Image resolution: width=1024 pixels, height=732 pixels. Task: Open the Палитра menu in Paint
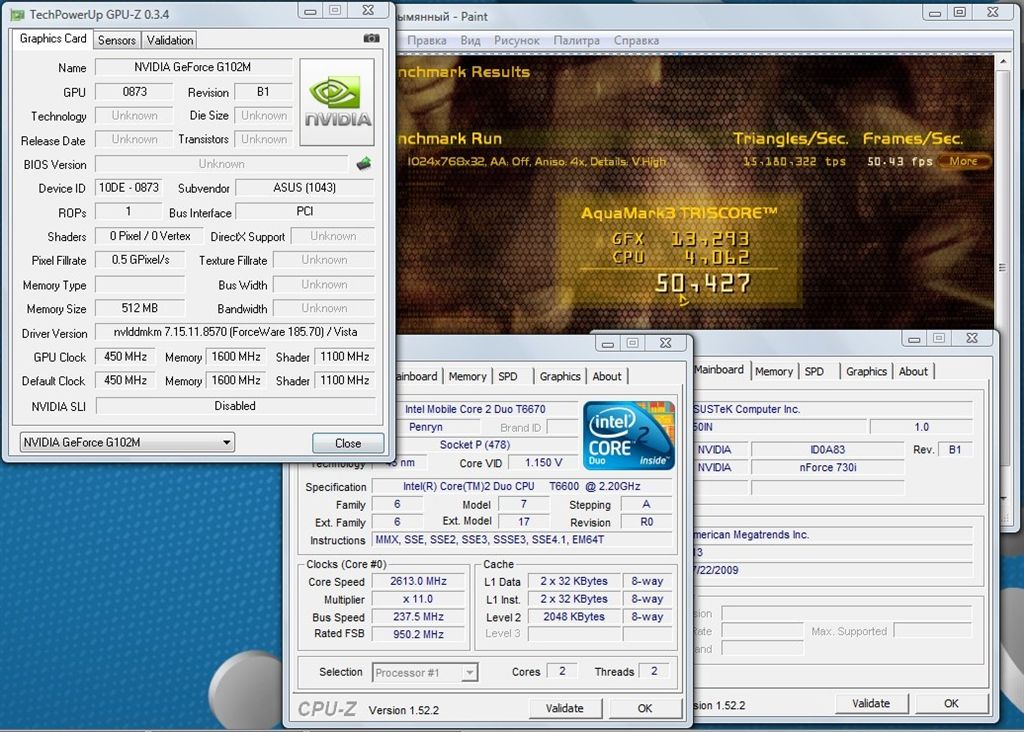coord(576,40)
